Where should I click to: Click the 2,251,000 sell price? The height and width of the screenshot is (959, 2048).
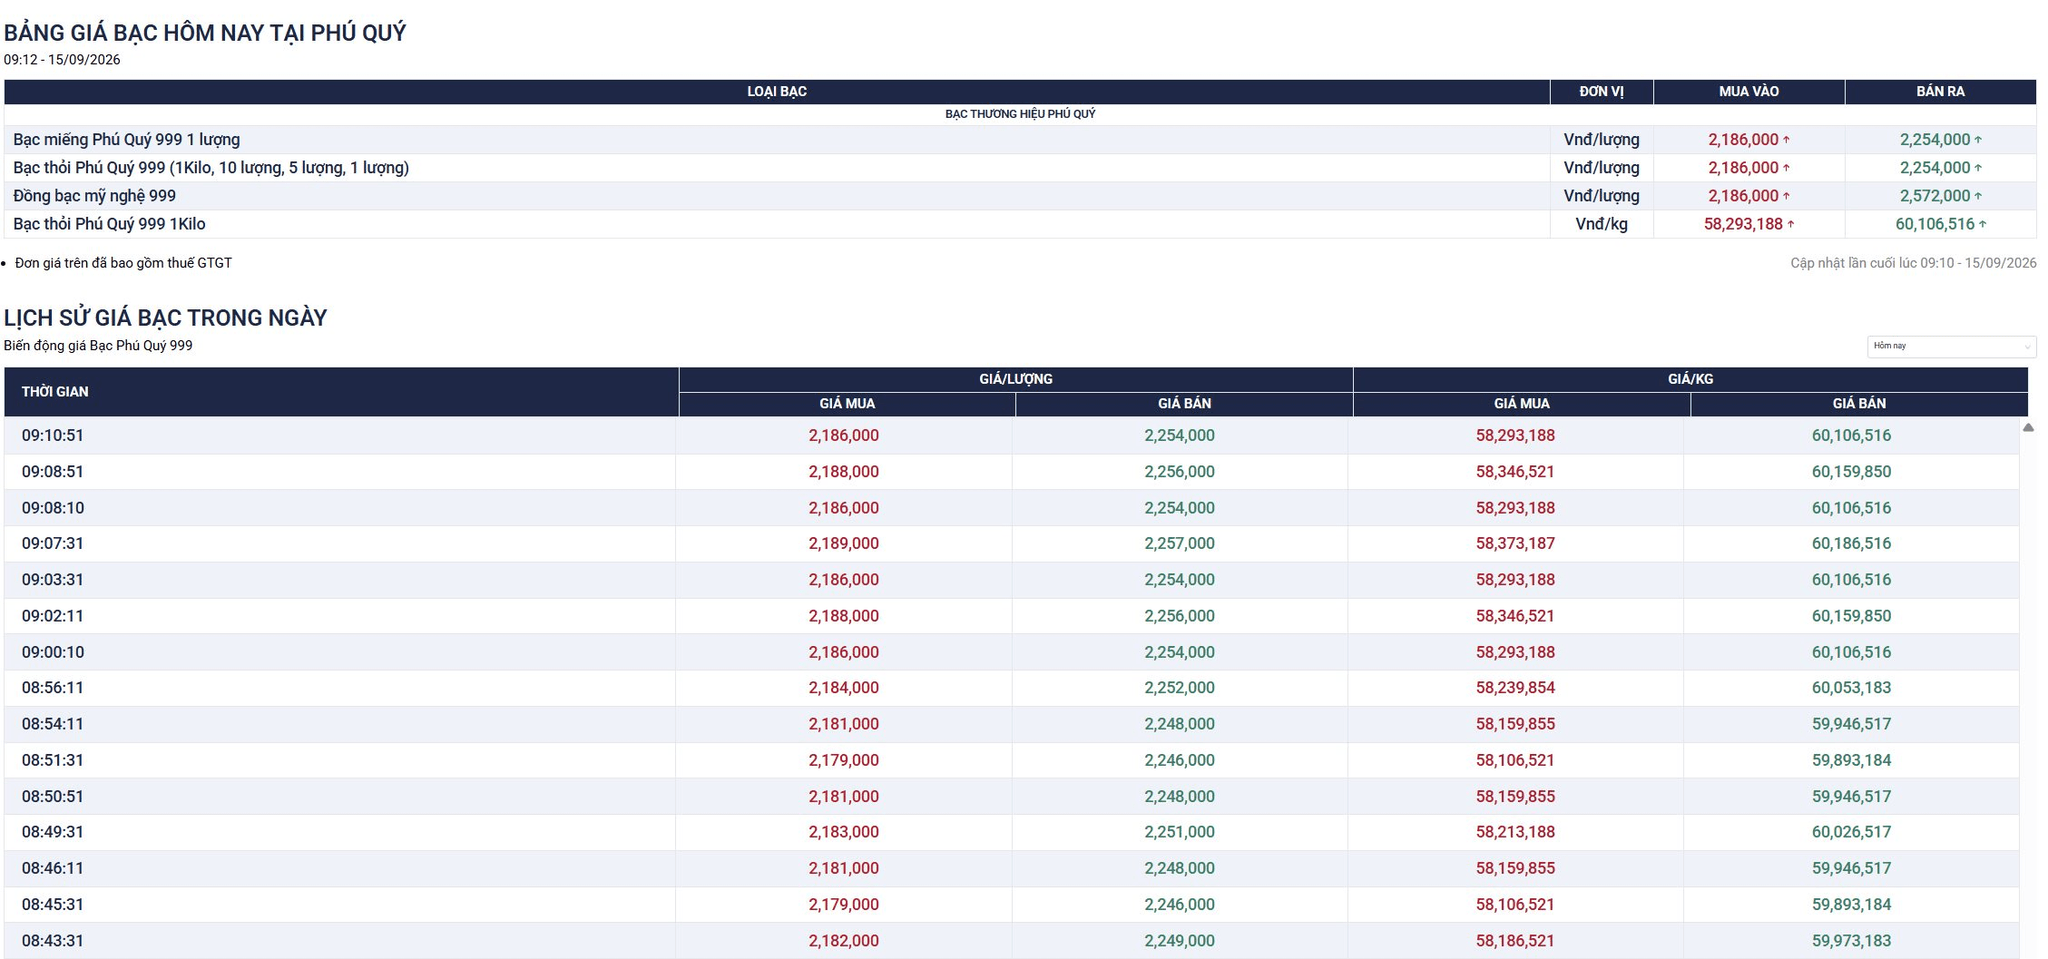1180,832
